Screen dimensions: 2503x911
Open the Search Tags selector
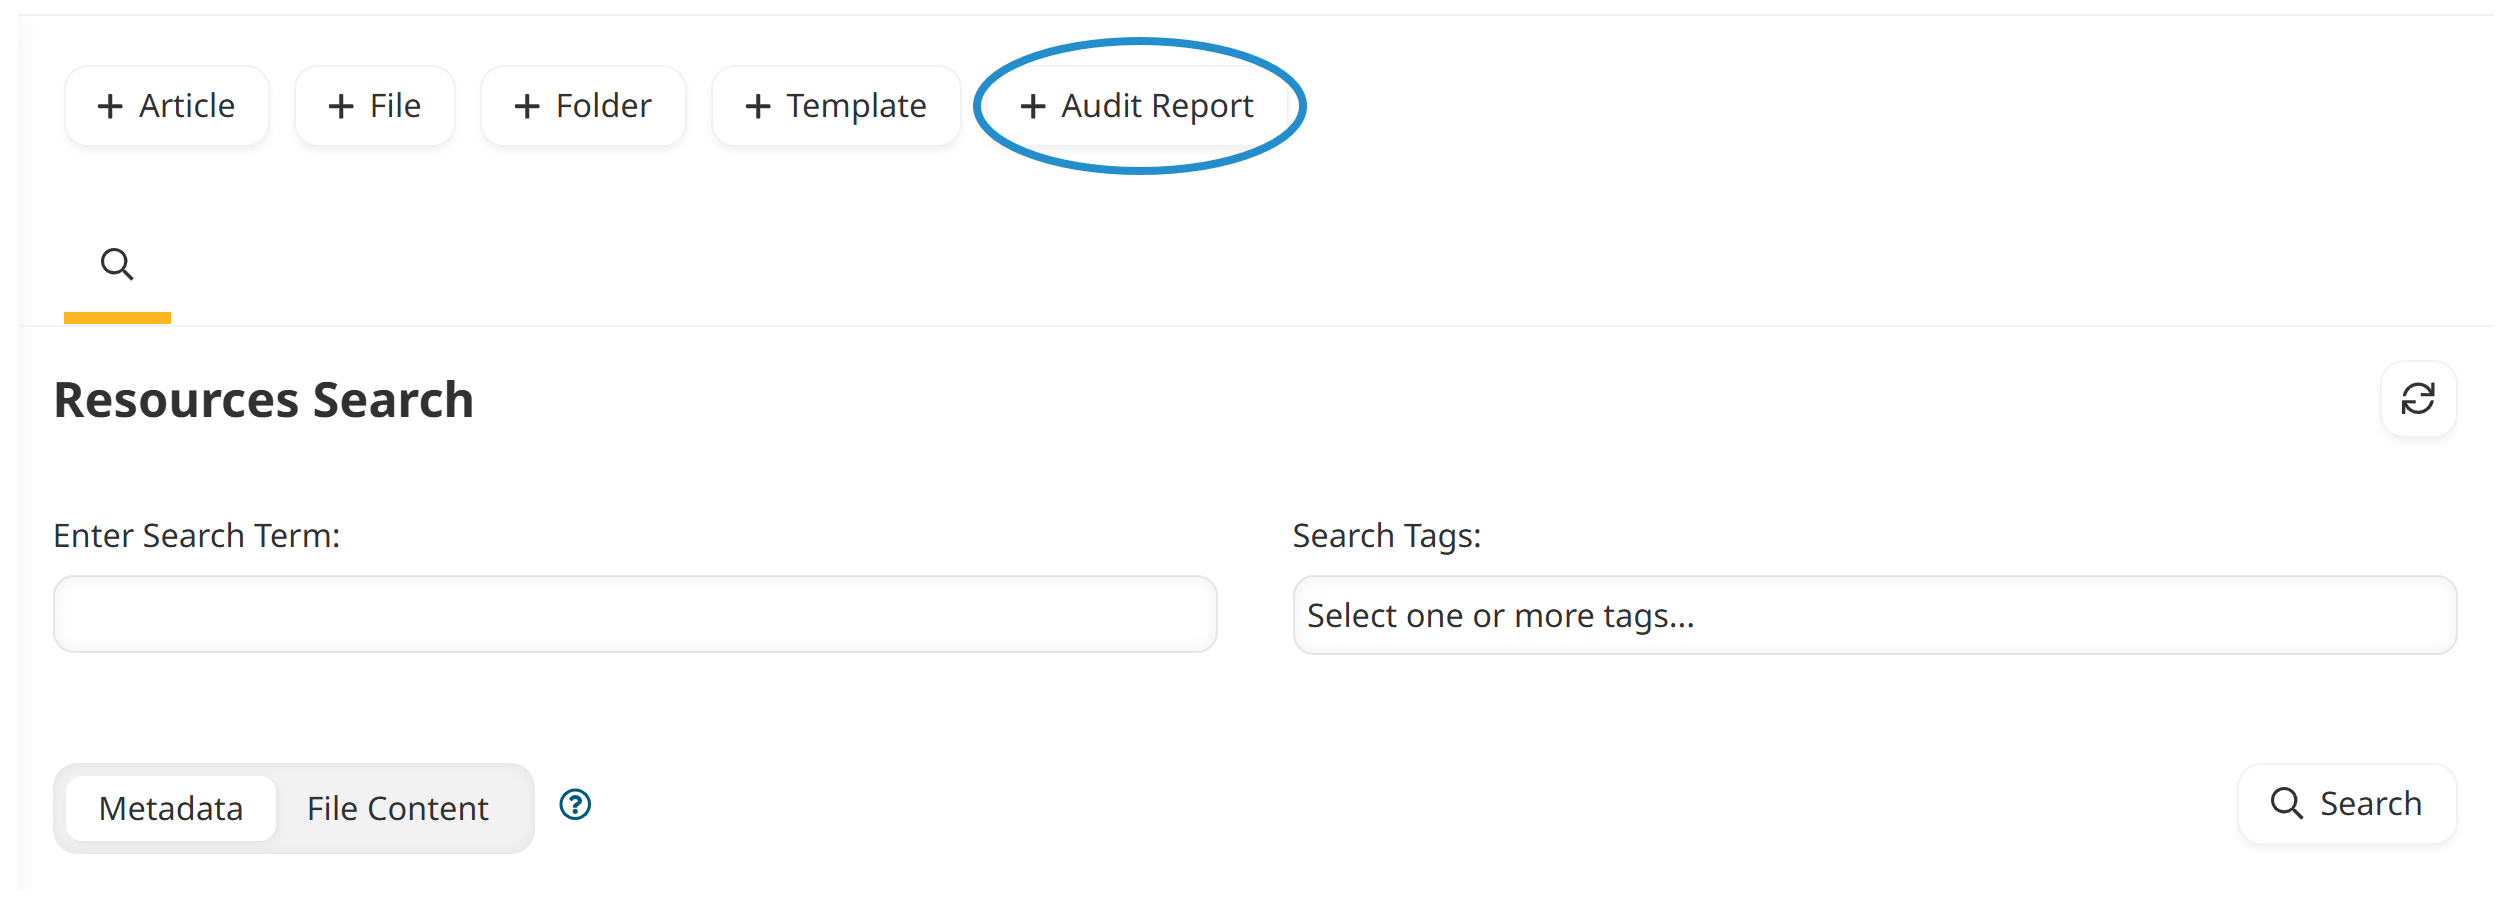pyautogui.click(x=1875, y=615)
